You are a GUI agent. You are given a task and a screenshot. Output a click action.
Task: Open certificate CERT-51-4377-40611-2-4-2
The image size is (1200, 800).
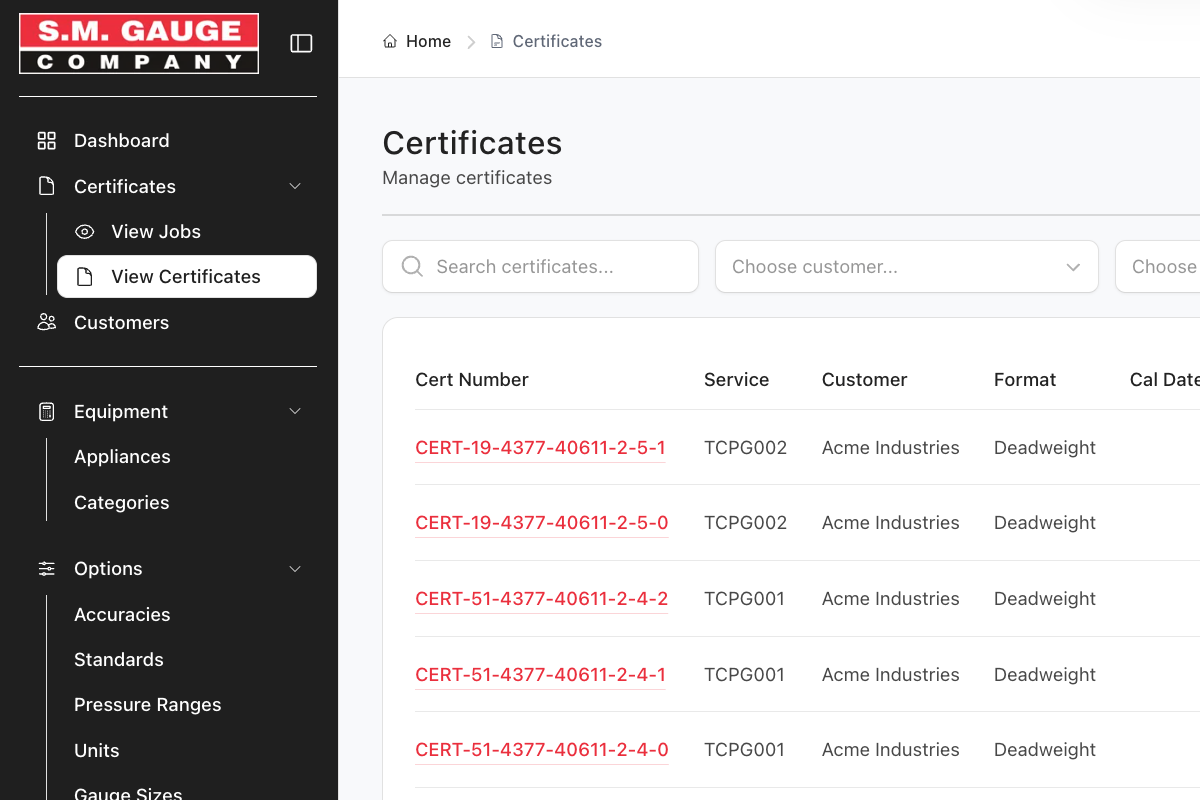[x=542, y=599]
